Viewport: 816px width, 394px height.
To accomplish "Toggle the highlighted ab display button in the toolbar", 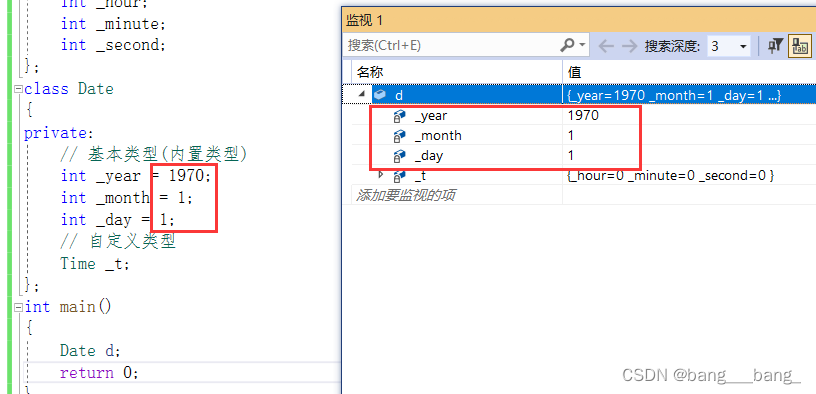I will point(799,46).
